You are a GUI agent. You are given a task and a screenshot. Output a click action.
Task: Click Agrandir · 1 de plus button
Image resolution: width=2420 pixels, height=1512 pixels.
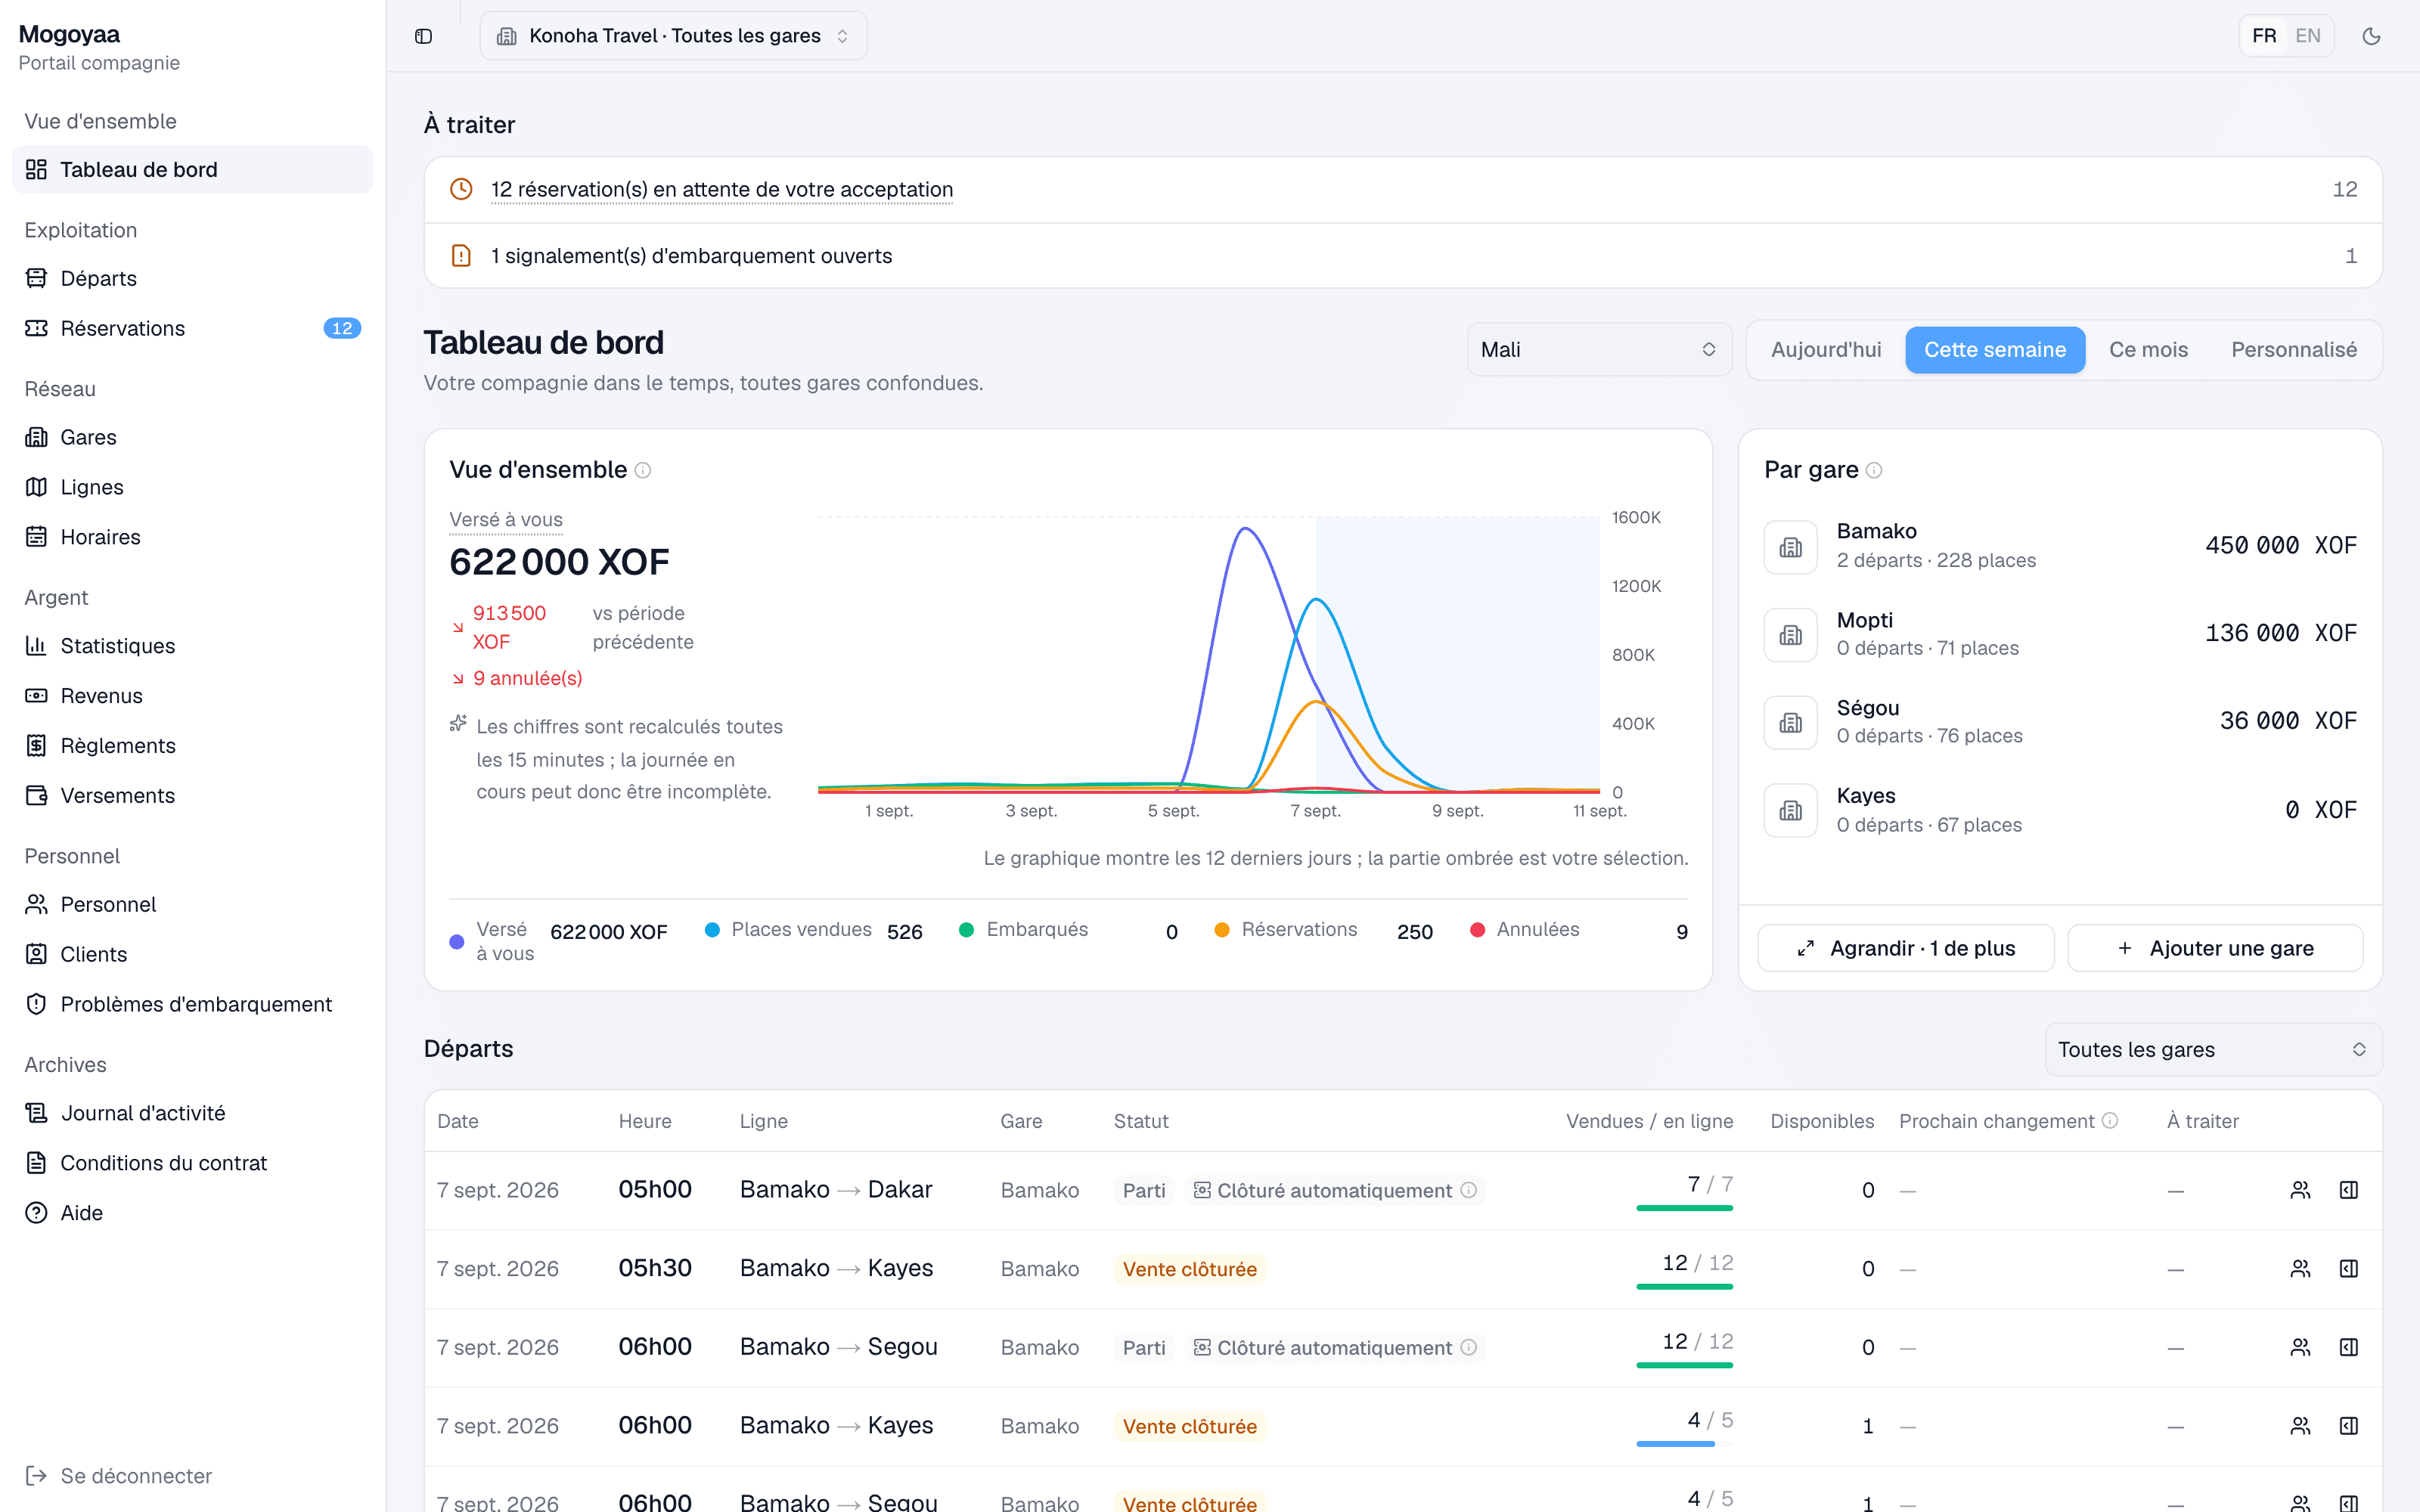coord(1905,948)
